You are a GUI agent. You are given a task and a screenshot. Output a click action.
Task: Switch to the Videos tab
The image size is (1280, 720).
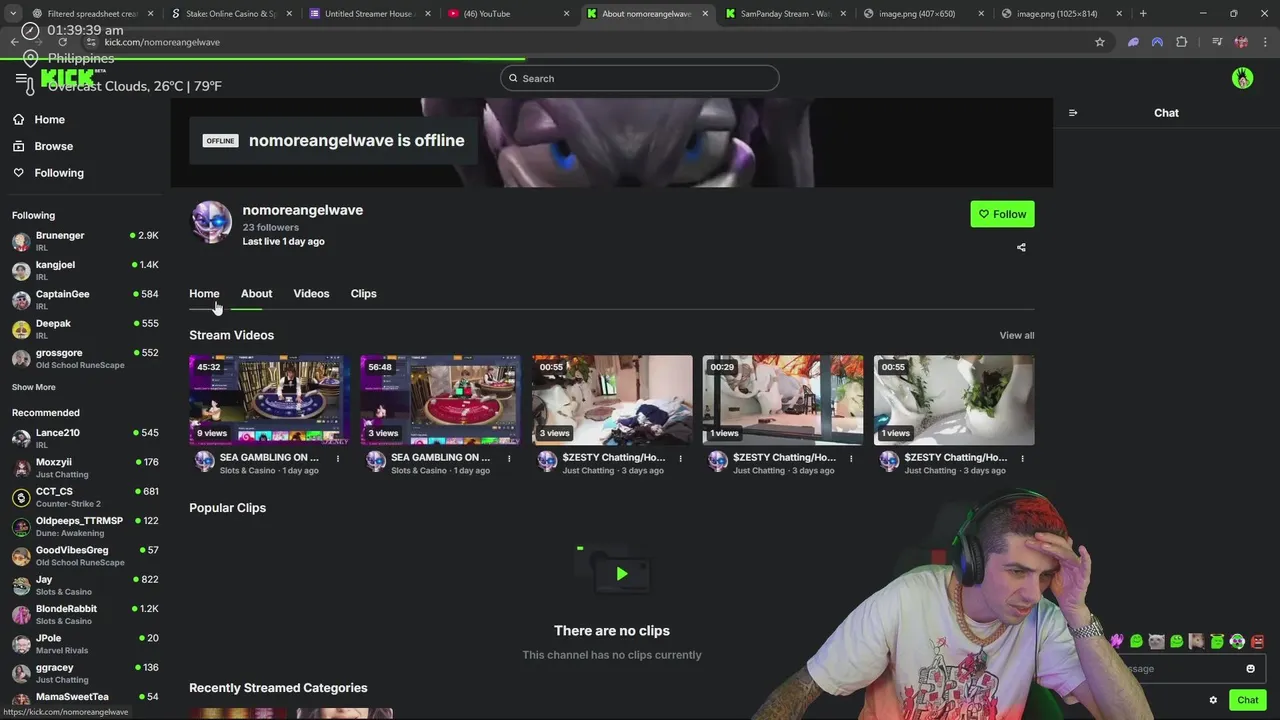click(311, 294)
